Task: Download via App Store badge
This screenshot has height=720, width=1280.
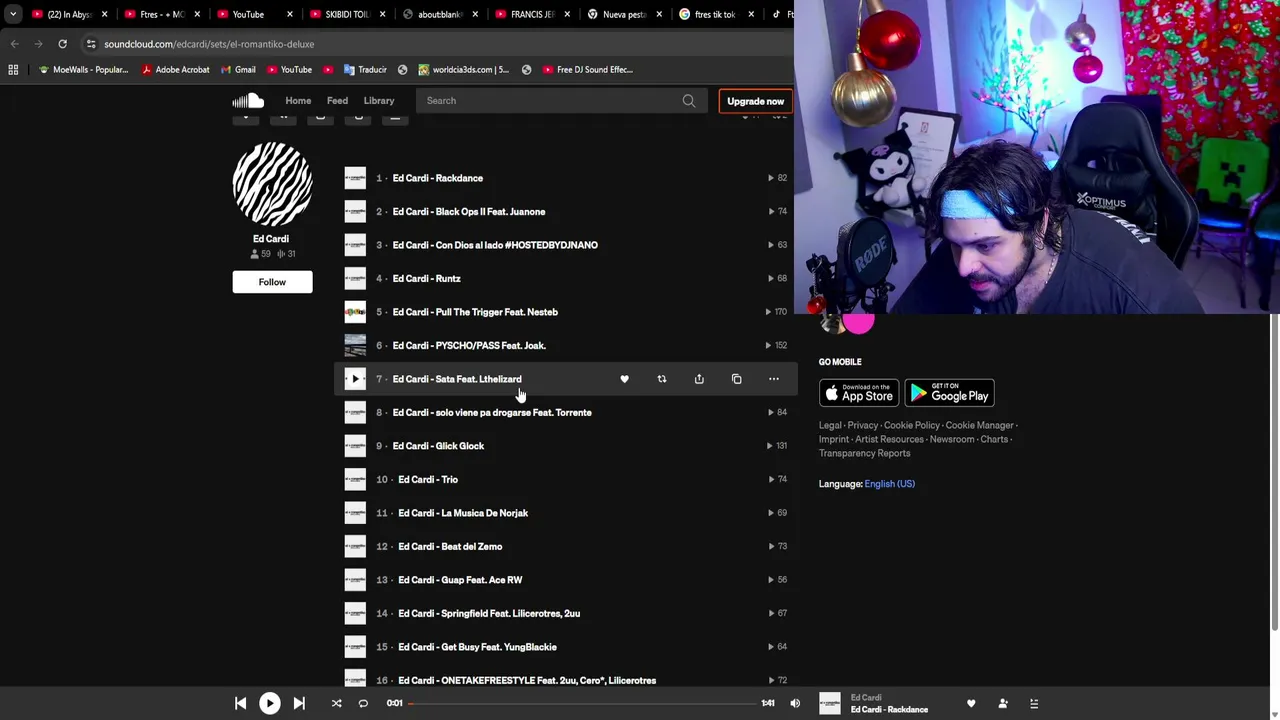Action: tap(858, 393)
